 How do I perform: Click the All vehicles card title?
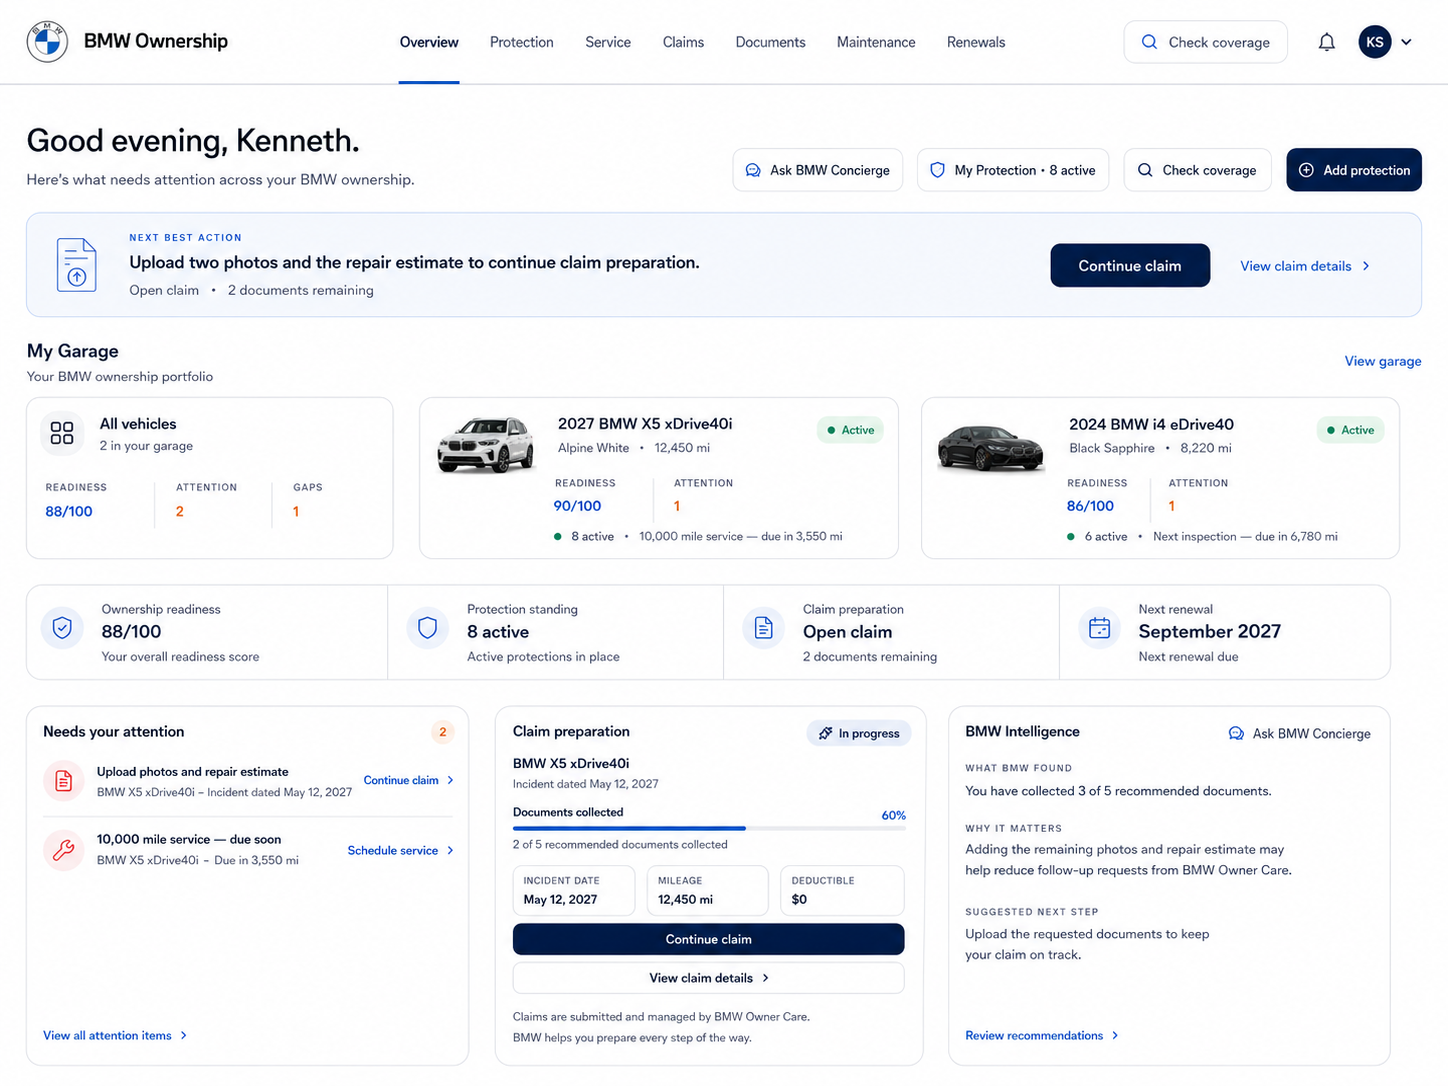[x=138, y=424]
